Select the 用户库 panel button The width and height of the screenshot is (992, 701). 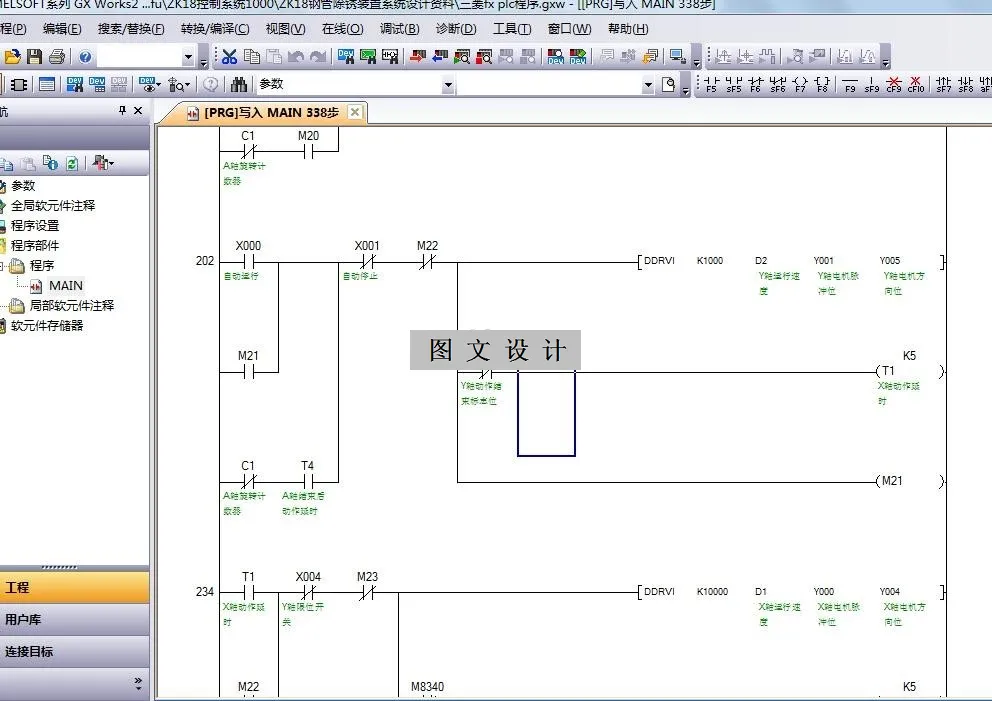(75, 619)
